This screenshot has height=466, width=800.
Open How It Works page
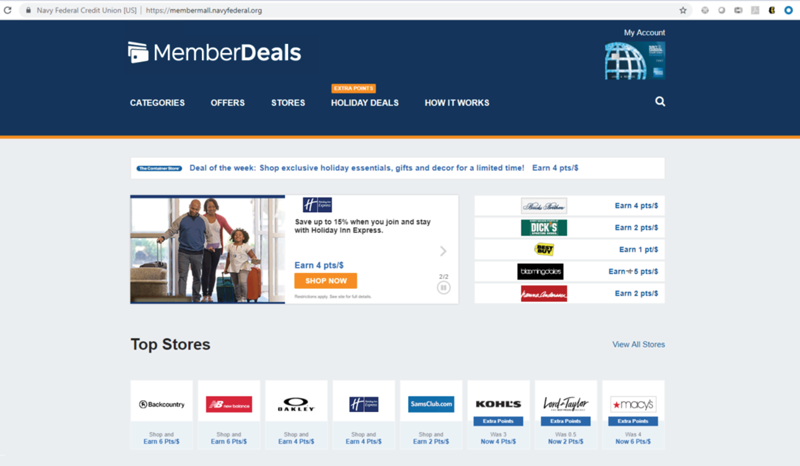pos(457,103)
